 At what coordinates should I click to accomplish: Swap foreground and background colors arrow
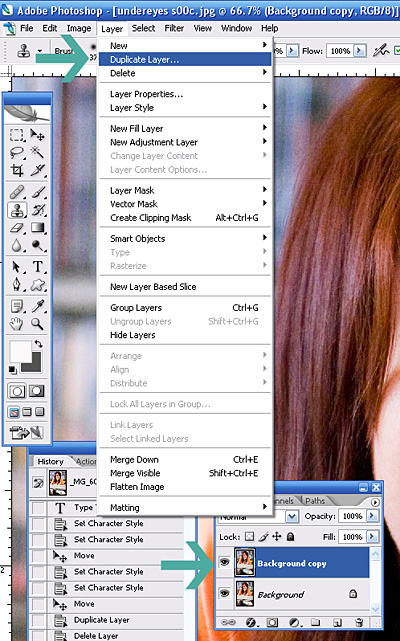(x=38, y=343)
